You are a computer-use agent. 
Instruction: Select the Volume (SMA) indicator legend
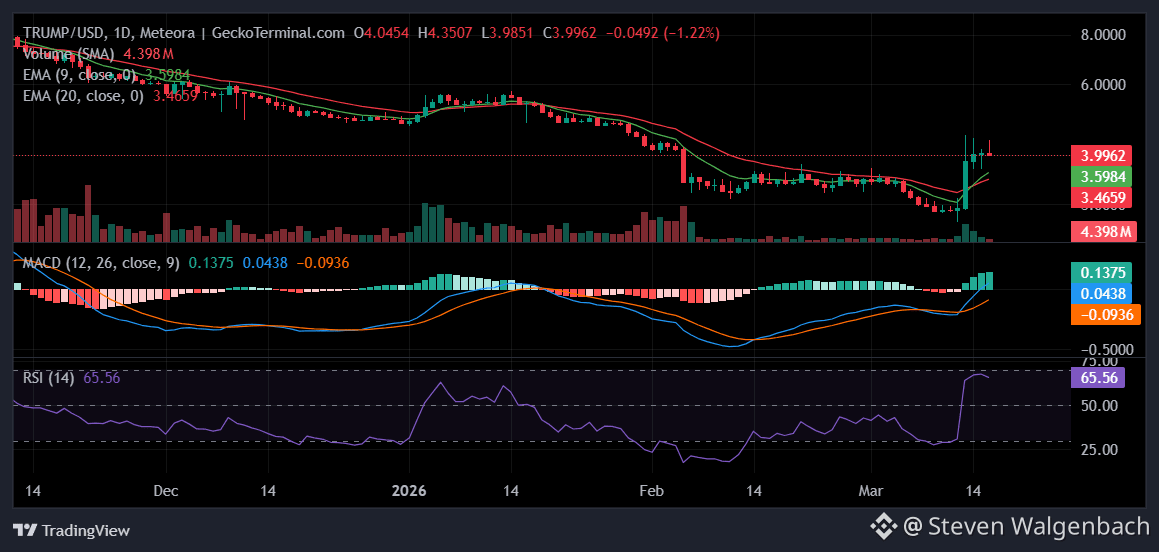[x=69, y=54]
